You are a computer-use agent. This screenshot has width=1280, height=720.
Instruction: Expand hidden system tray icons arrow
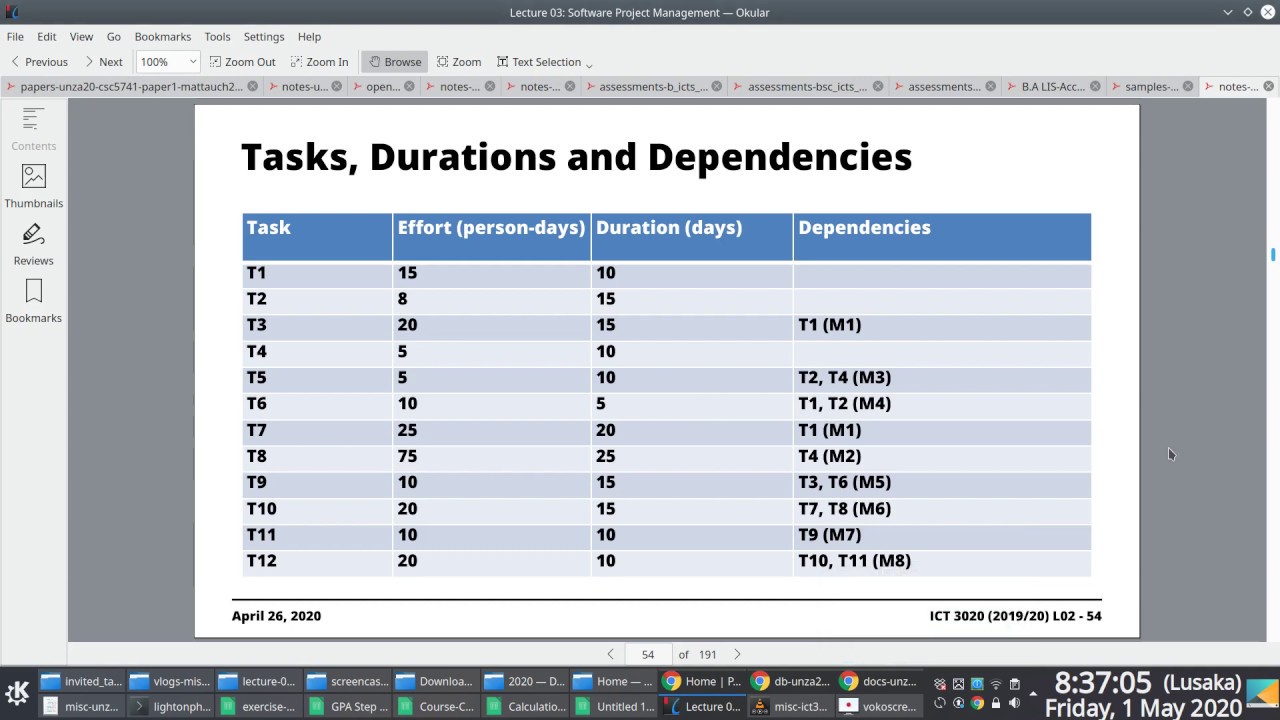click(1034, 693)
